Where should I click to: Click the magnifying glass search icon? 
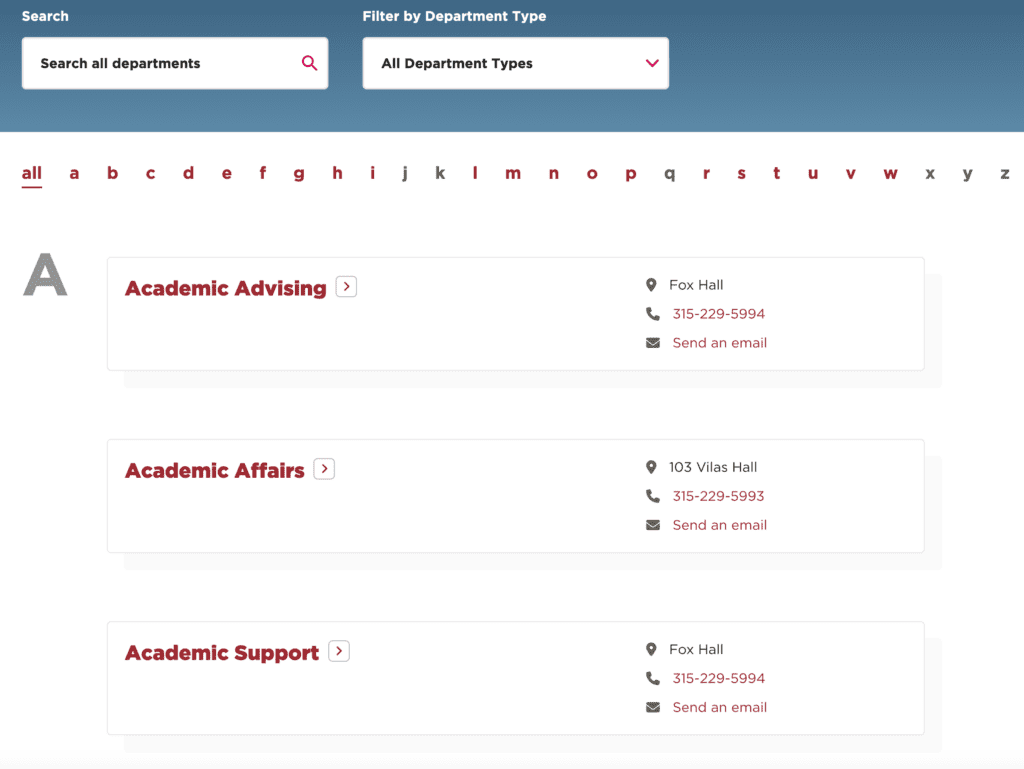click(x=309, y=63)
